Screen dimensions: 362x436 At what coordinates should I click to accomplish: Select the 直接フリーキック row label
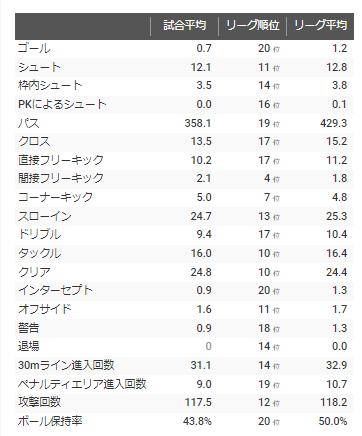(x=61, y=161)
